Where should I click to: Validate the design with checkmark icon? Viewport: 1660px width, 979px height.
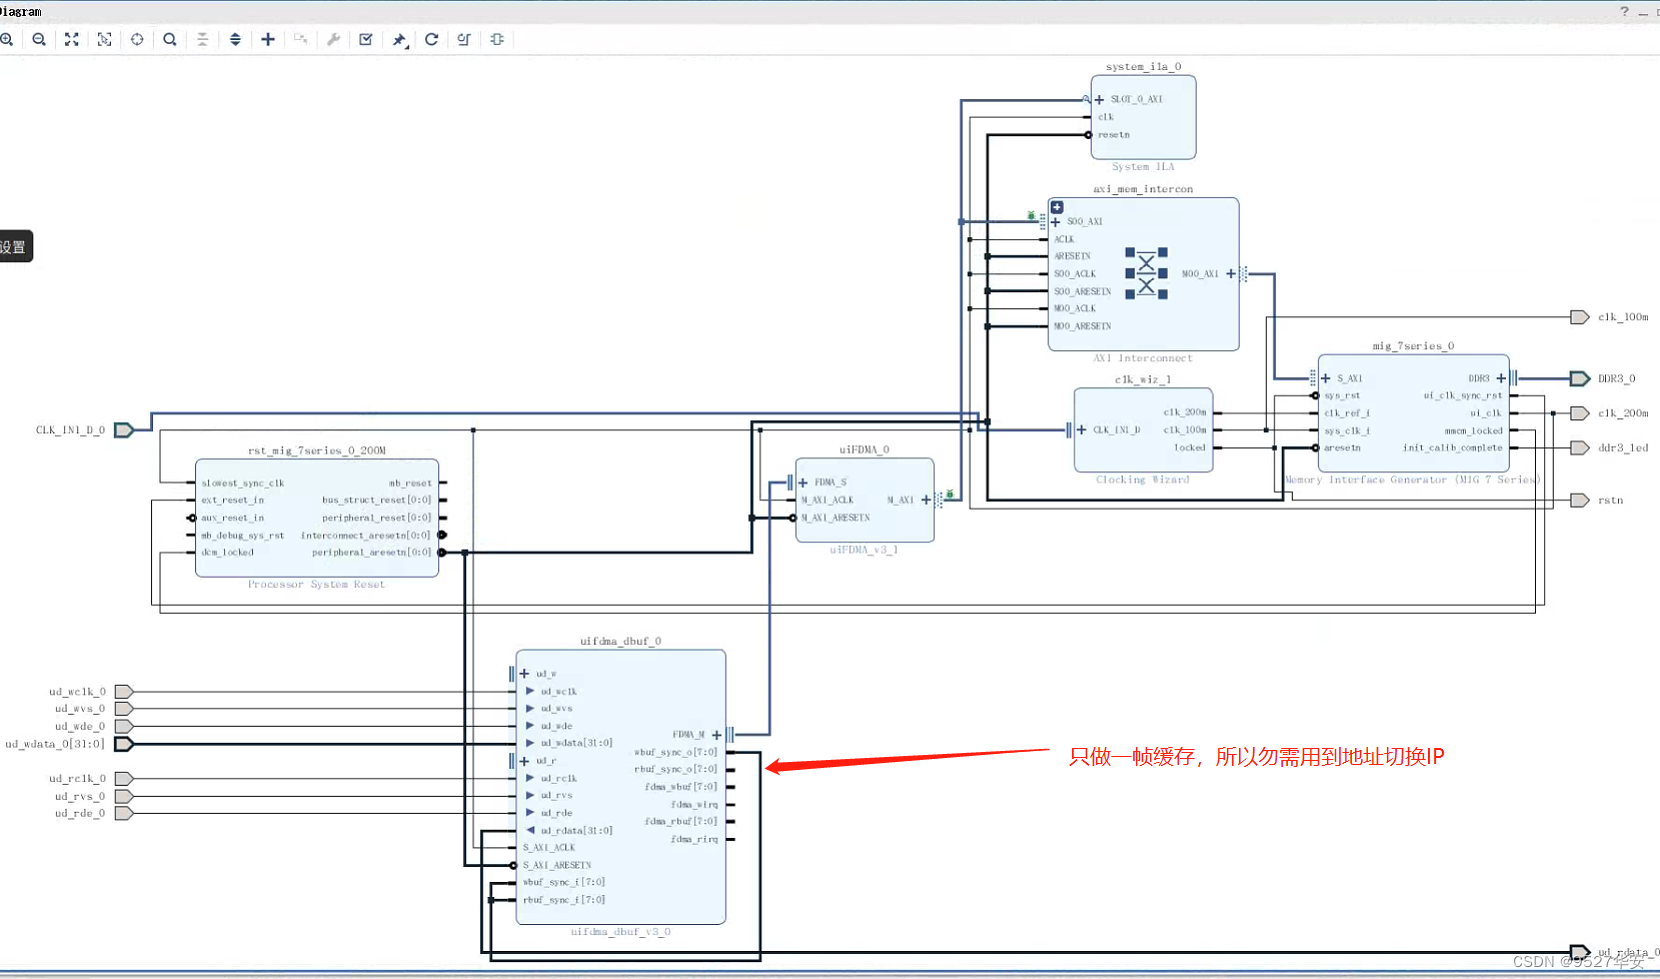[366, 40]
